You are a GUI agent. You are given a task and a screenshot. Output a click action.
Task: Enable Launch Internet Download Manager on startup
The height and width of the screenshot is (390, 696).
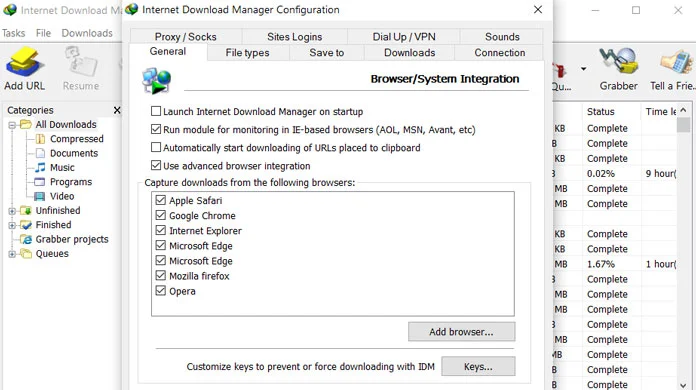pyautogui.click(x=156, y=111)
